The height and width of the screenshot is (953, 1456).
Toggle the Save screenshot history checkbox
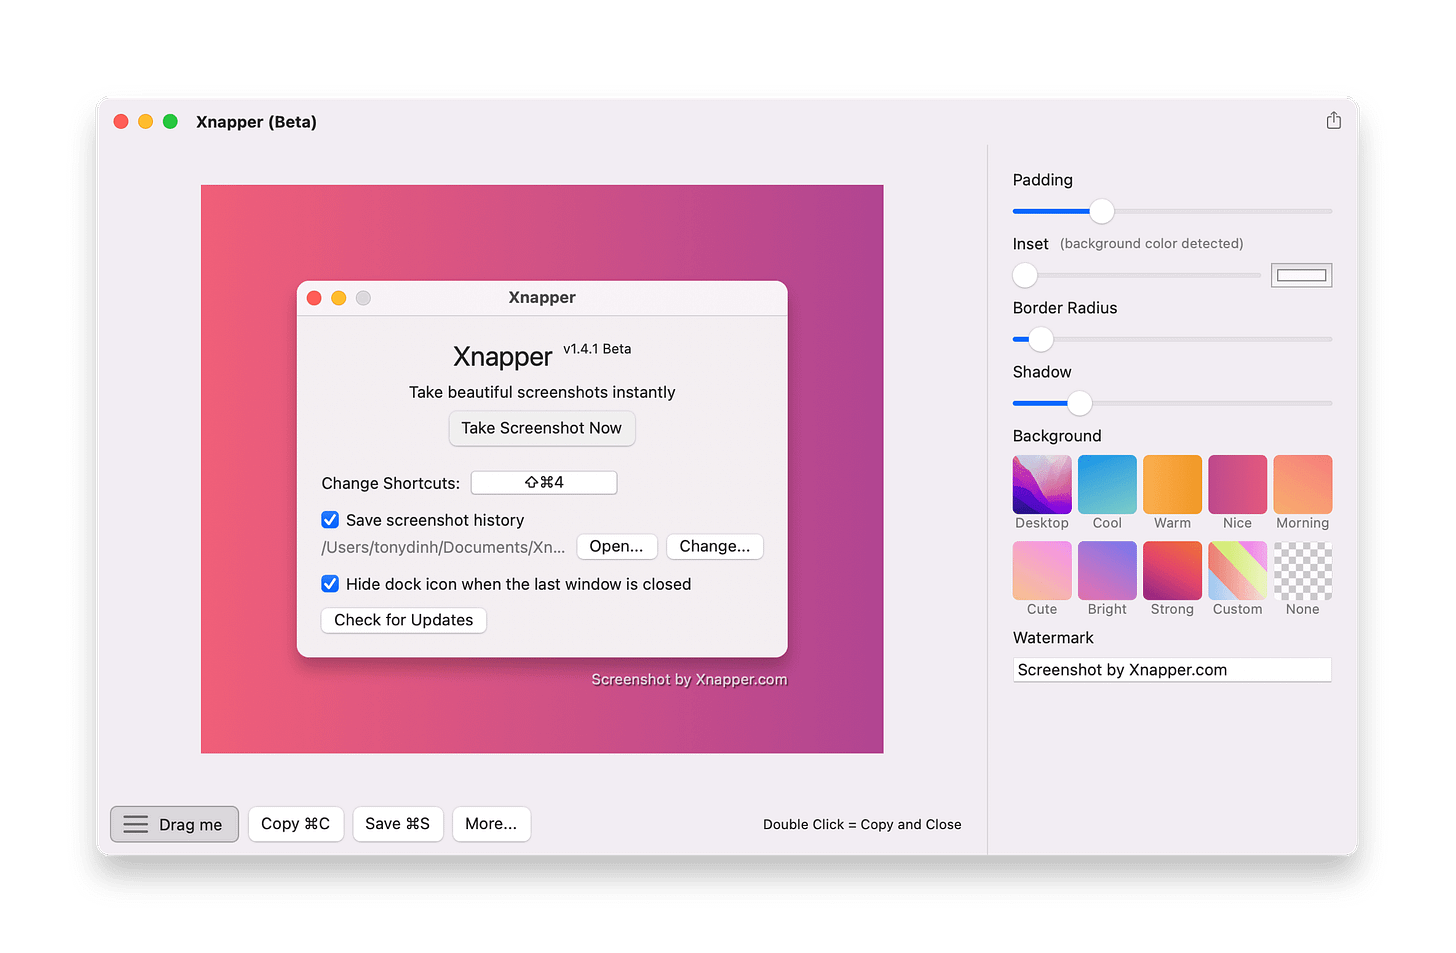(x=330, y=520)
